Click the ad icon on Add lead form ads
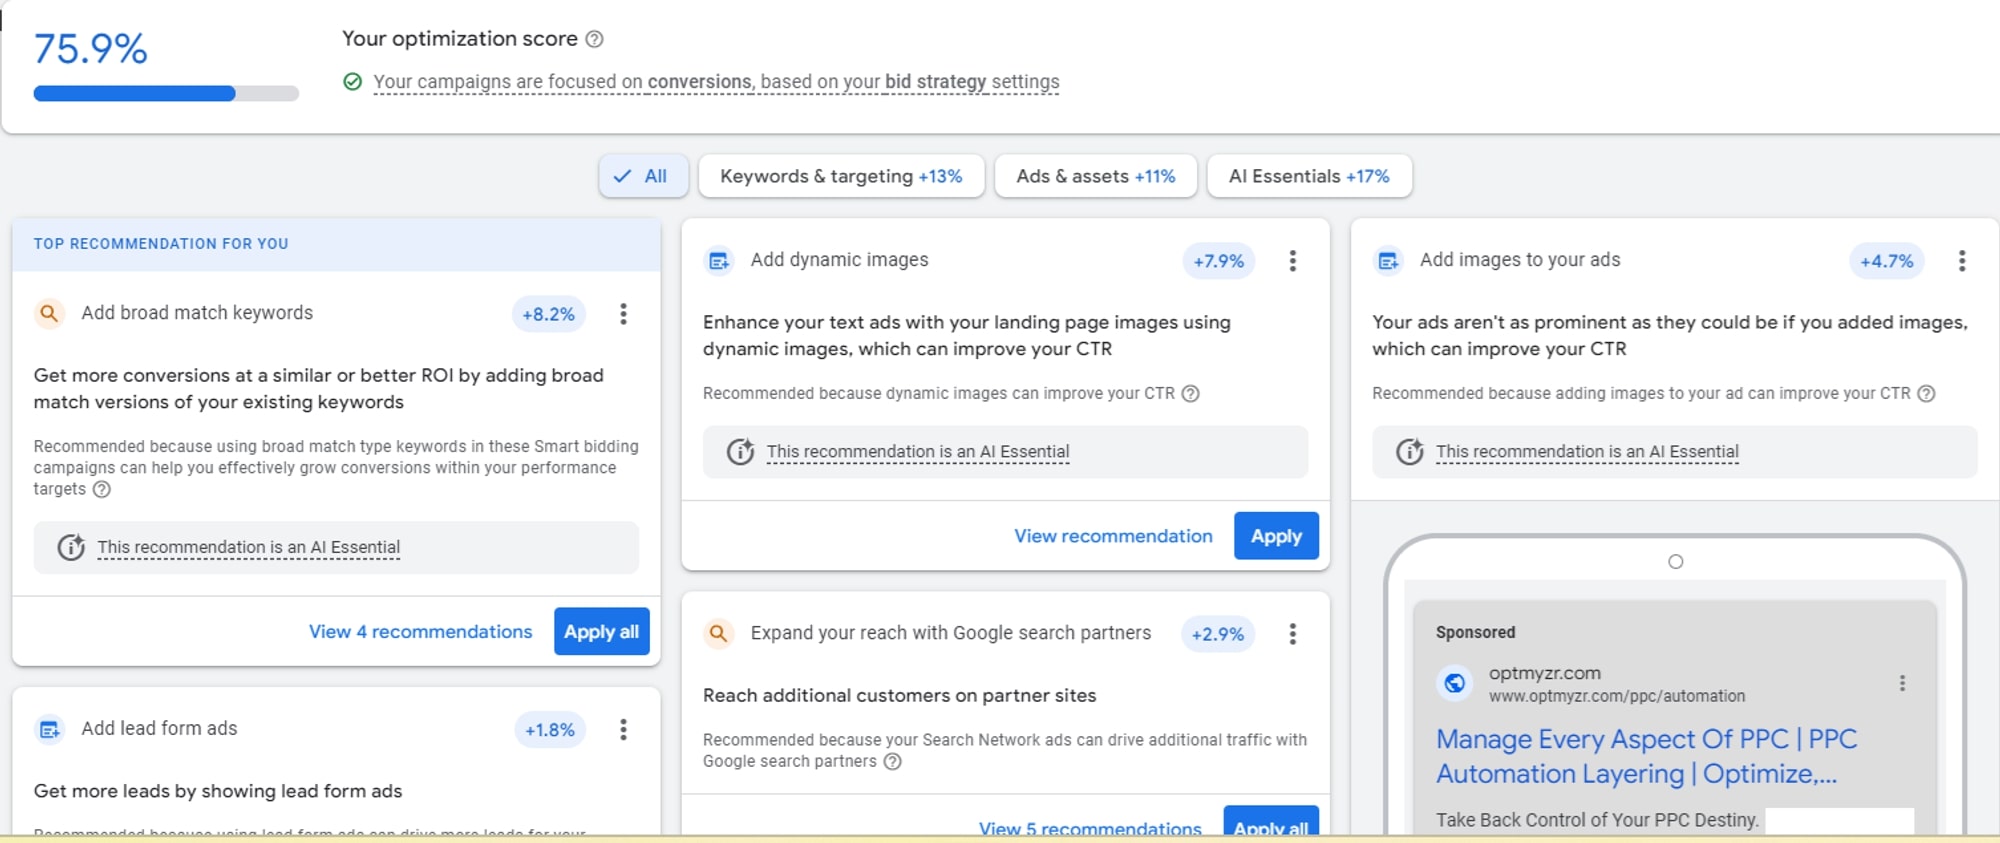 pos(49,729)
